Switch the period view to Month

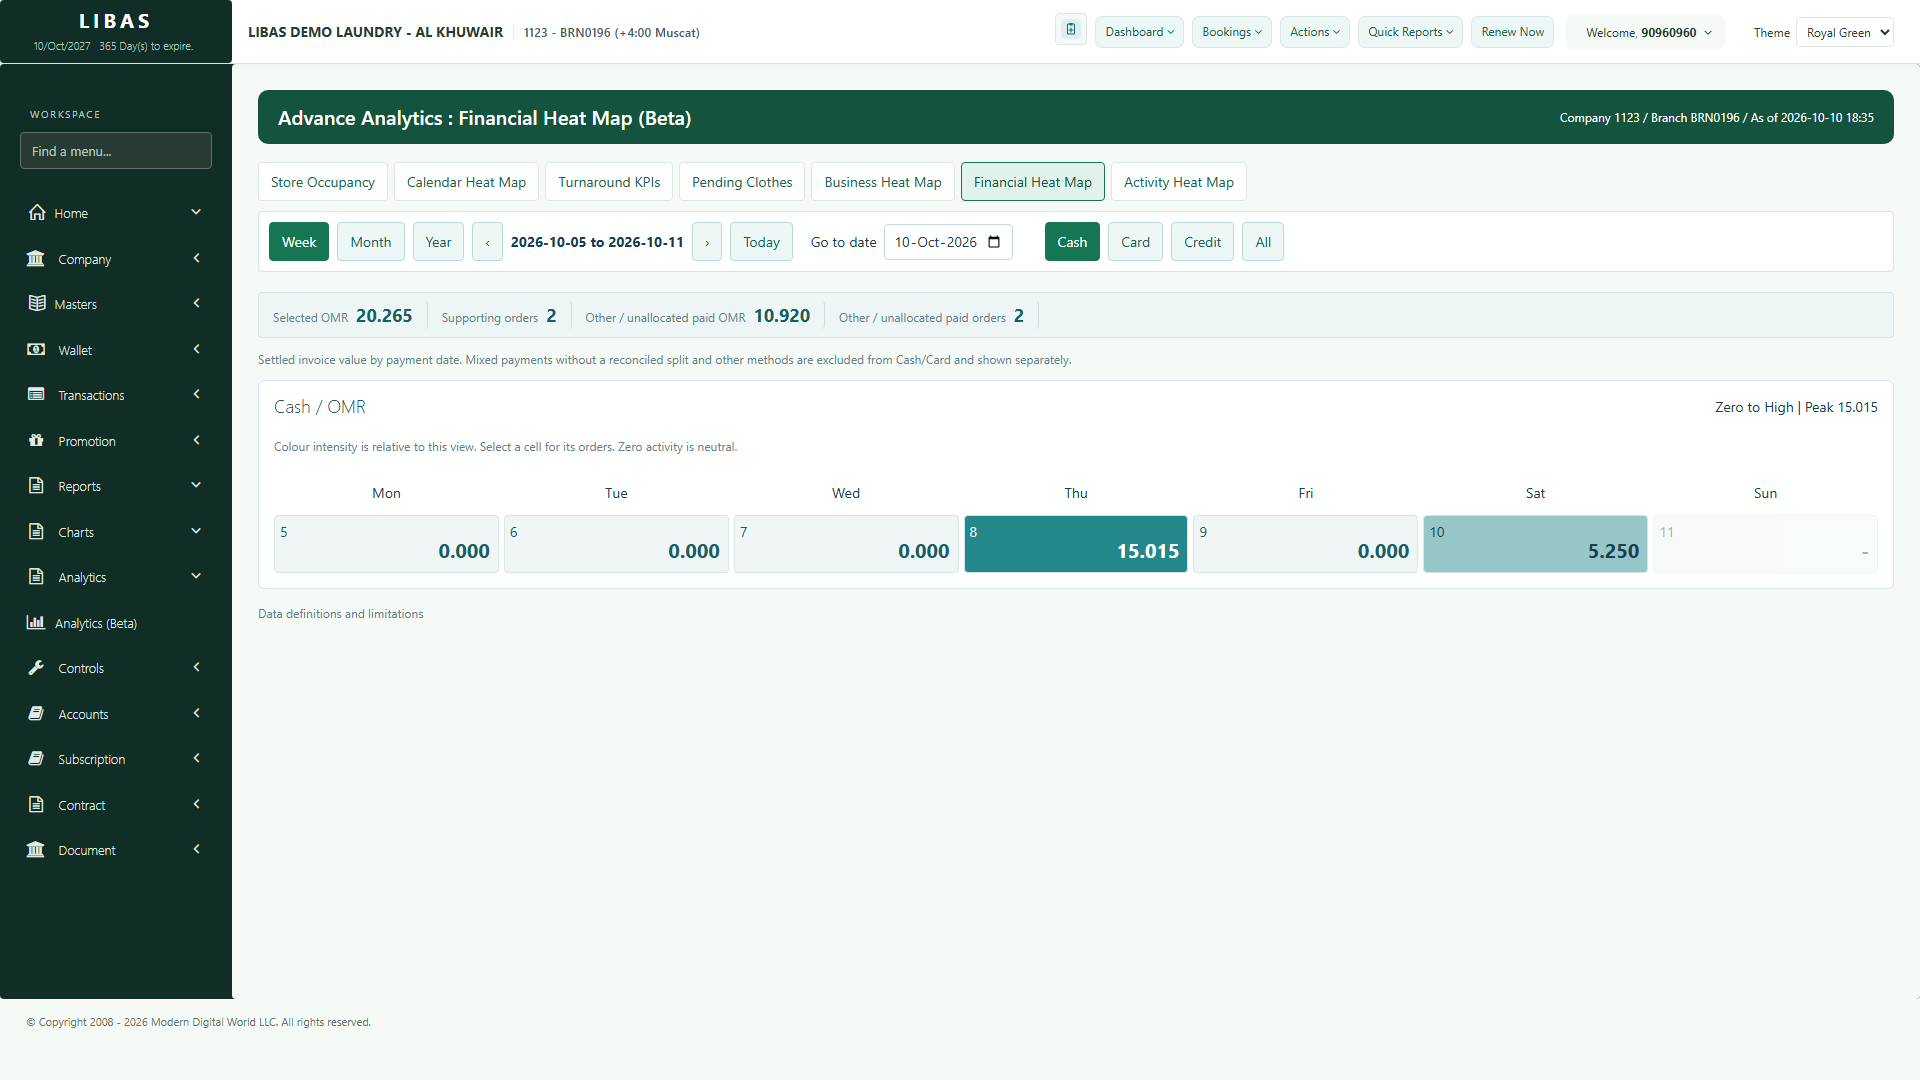click(x=371, y=242)
